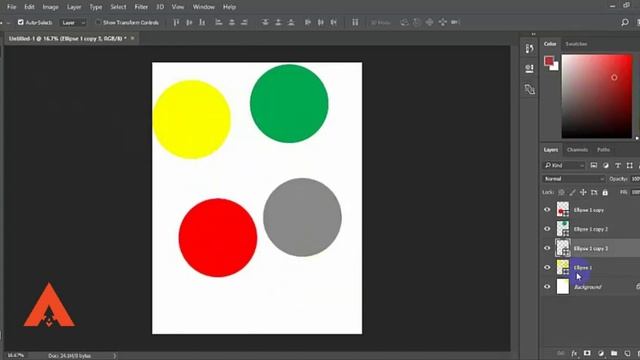Open the Filter menu
This screenshot has height=360, width=640.
point(141,7)
